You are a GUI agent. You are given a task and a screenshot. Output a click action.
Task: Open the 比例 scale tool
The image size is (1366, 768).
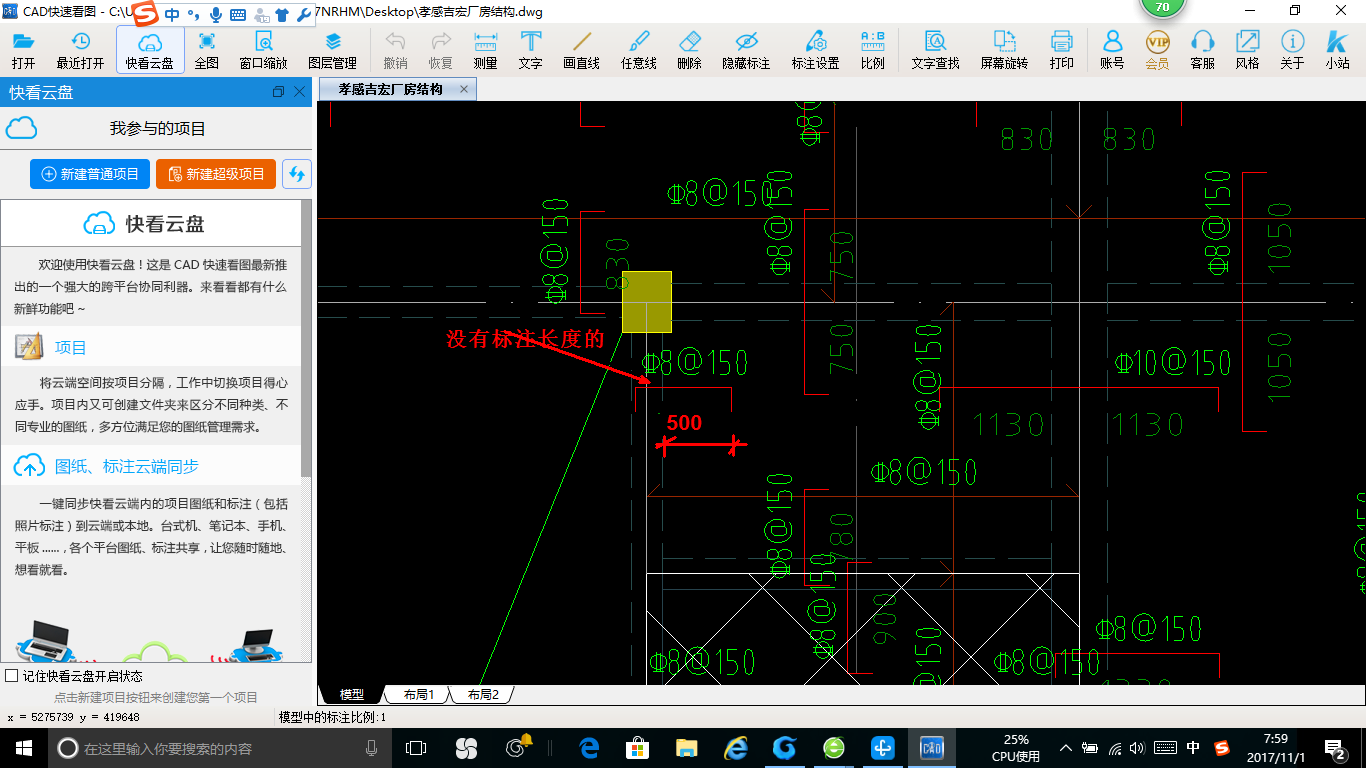[872, 50]
